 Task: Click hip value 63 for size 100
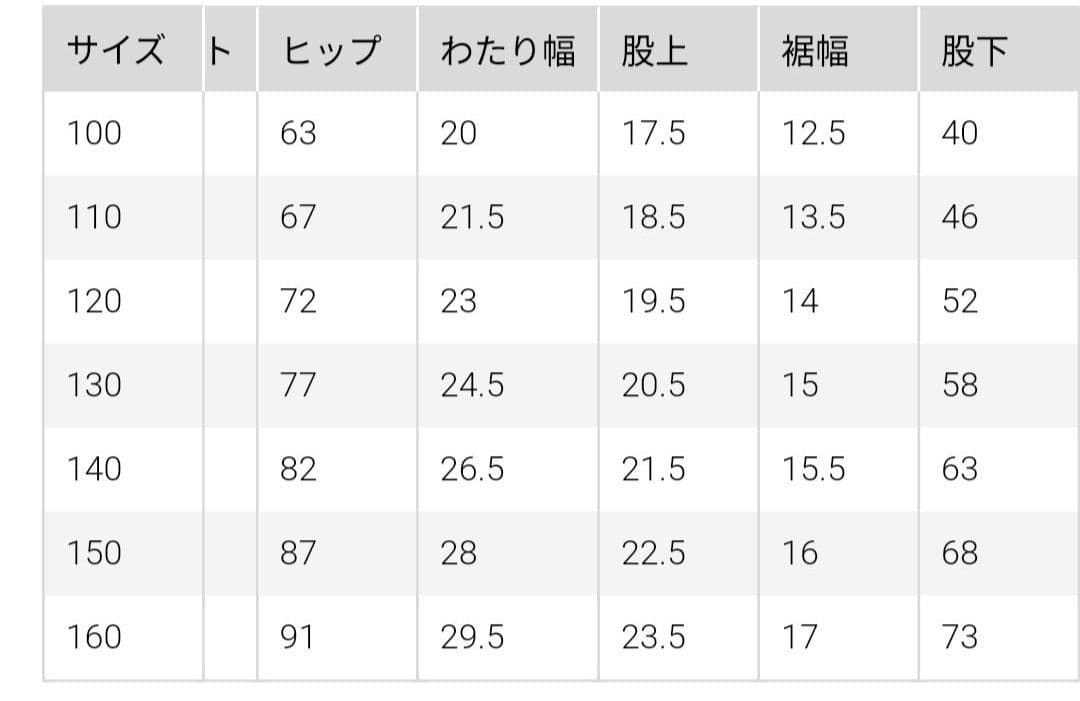pyautogui.click(x=298, y=133)
